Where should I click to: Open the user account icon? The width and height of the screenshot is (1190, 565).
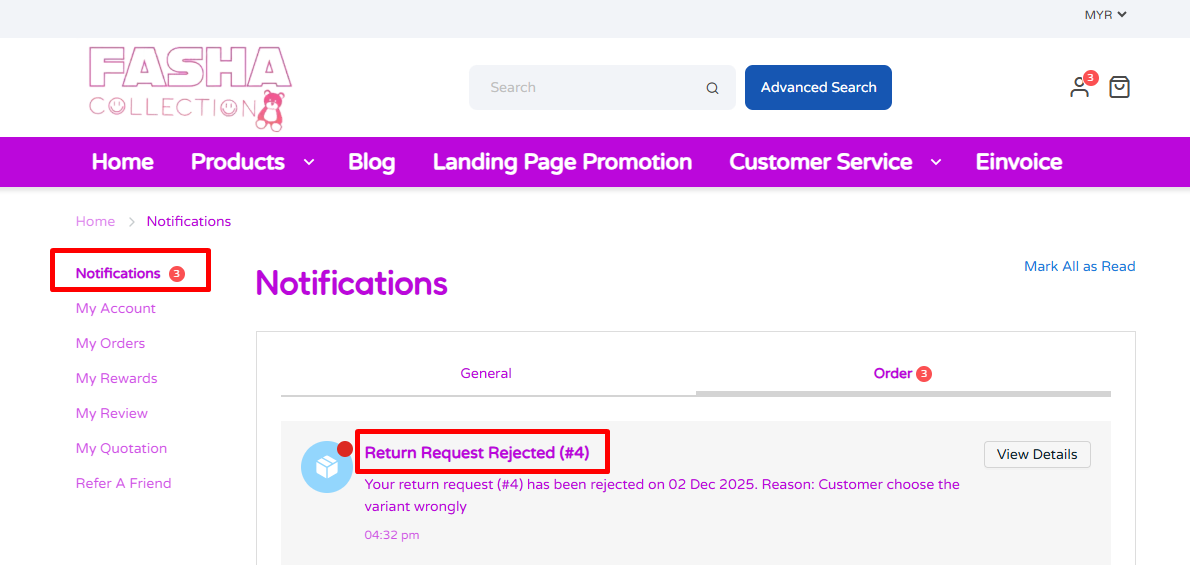pyautogui.click(x=1079, y=88)
